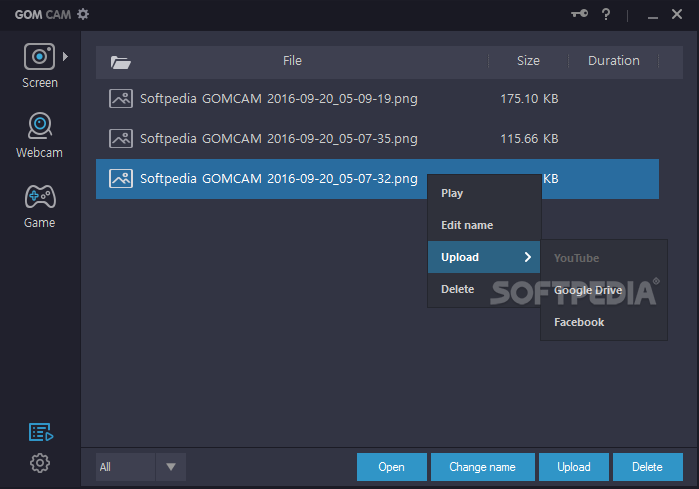699x489 pixels.
Task: Select YouTube in upload submenu
Action: click(x=604, y=258)
